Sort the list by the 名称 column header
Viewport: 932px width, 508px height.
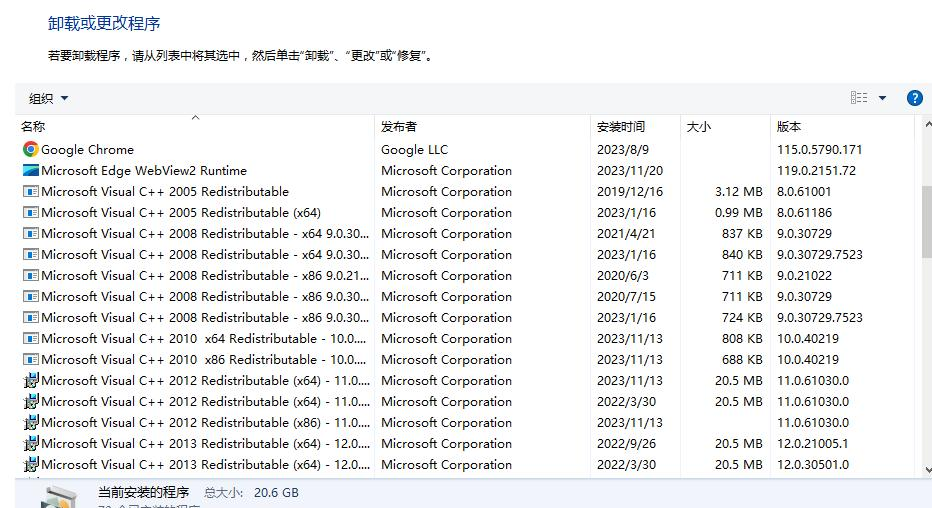194,126
